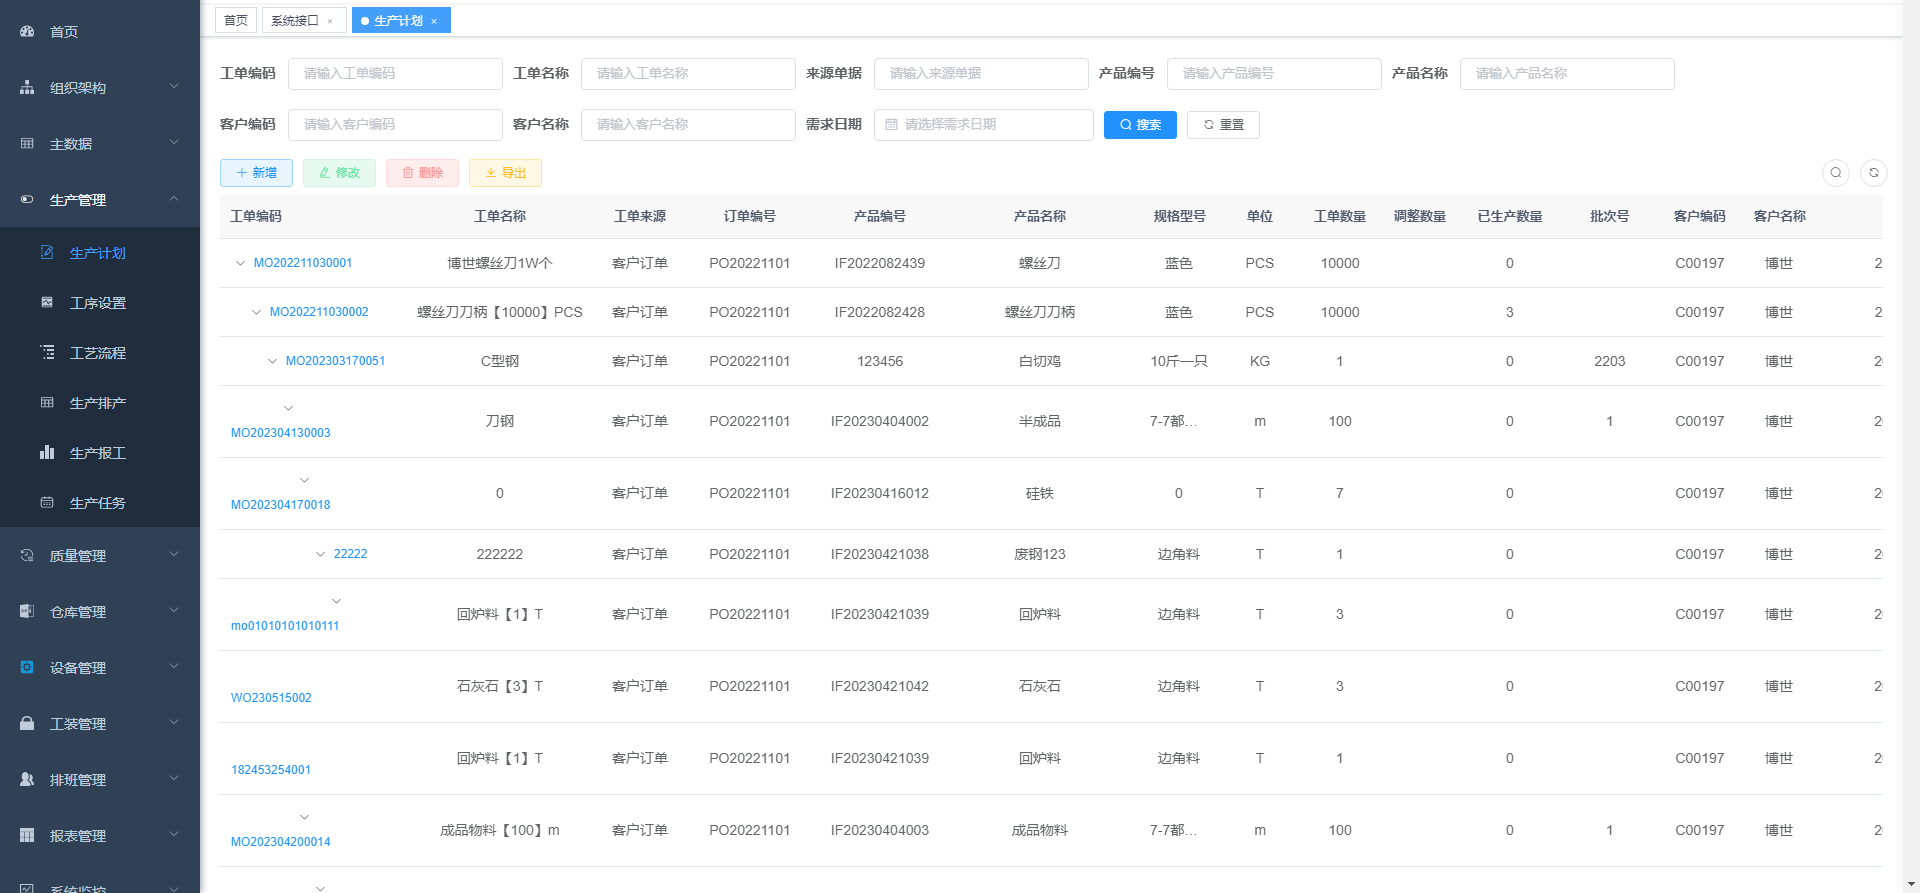Click the 生产计划 edit icon in submenu
Screen dimensions: 1920x893
[47, 253]
